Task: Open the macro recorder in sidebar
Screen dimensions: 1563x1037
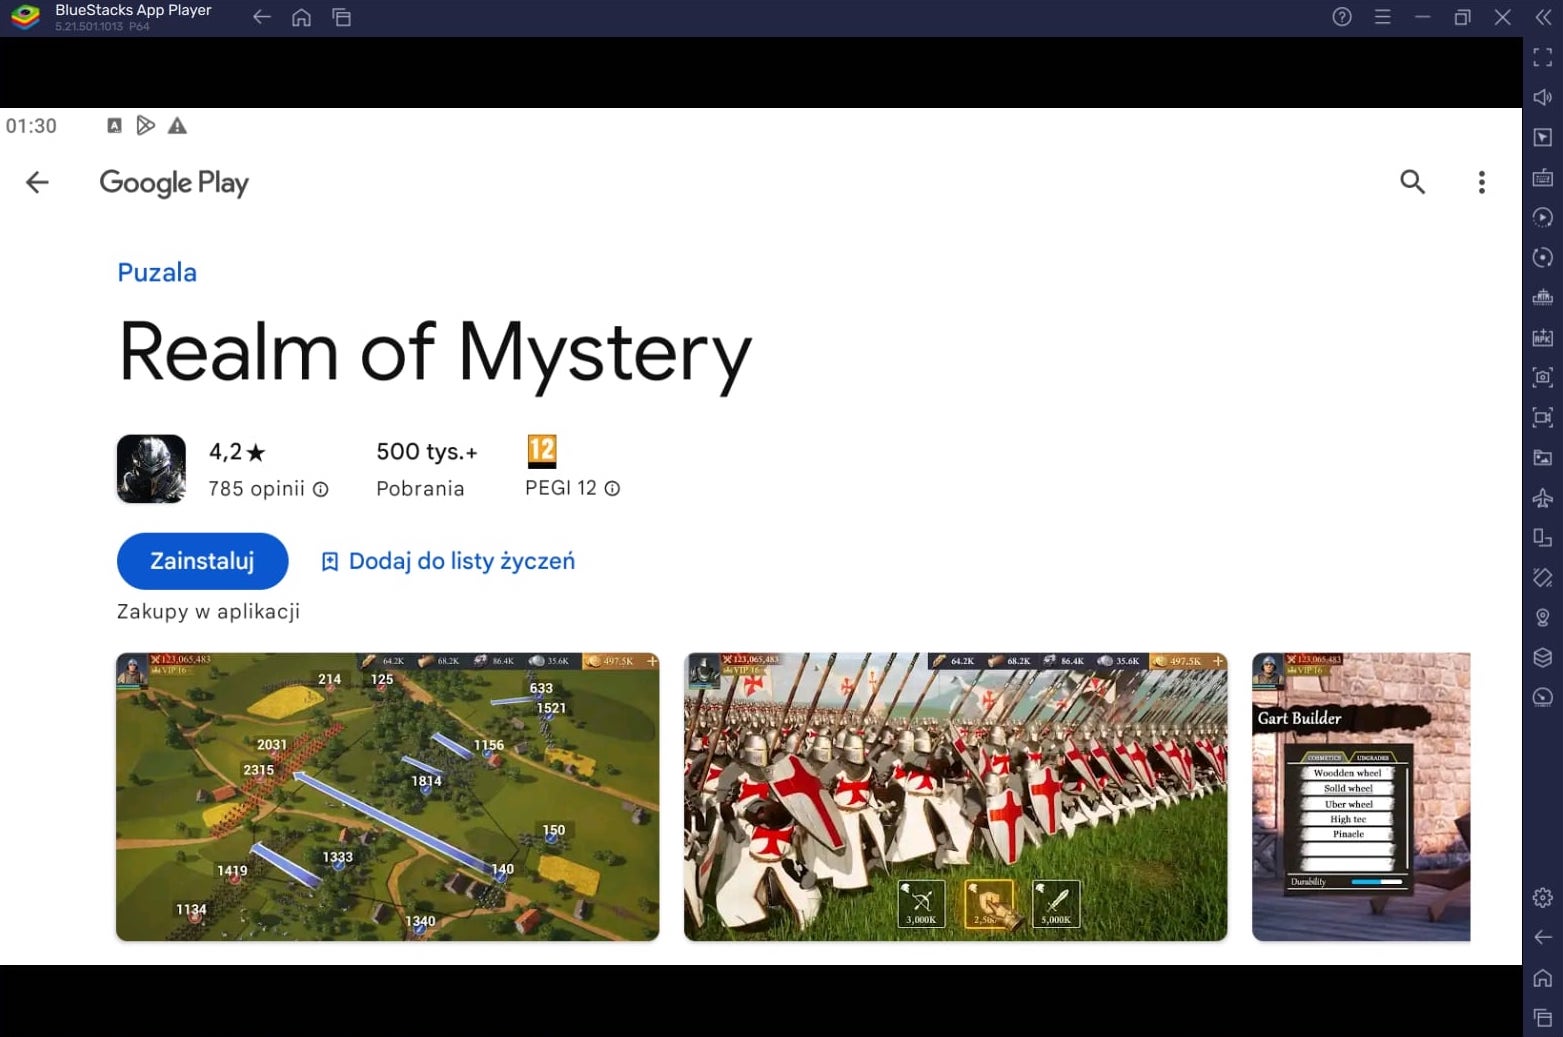Action: coord(1542,217)
